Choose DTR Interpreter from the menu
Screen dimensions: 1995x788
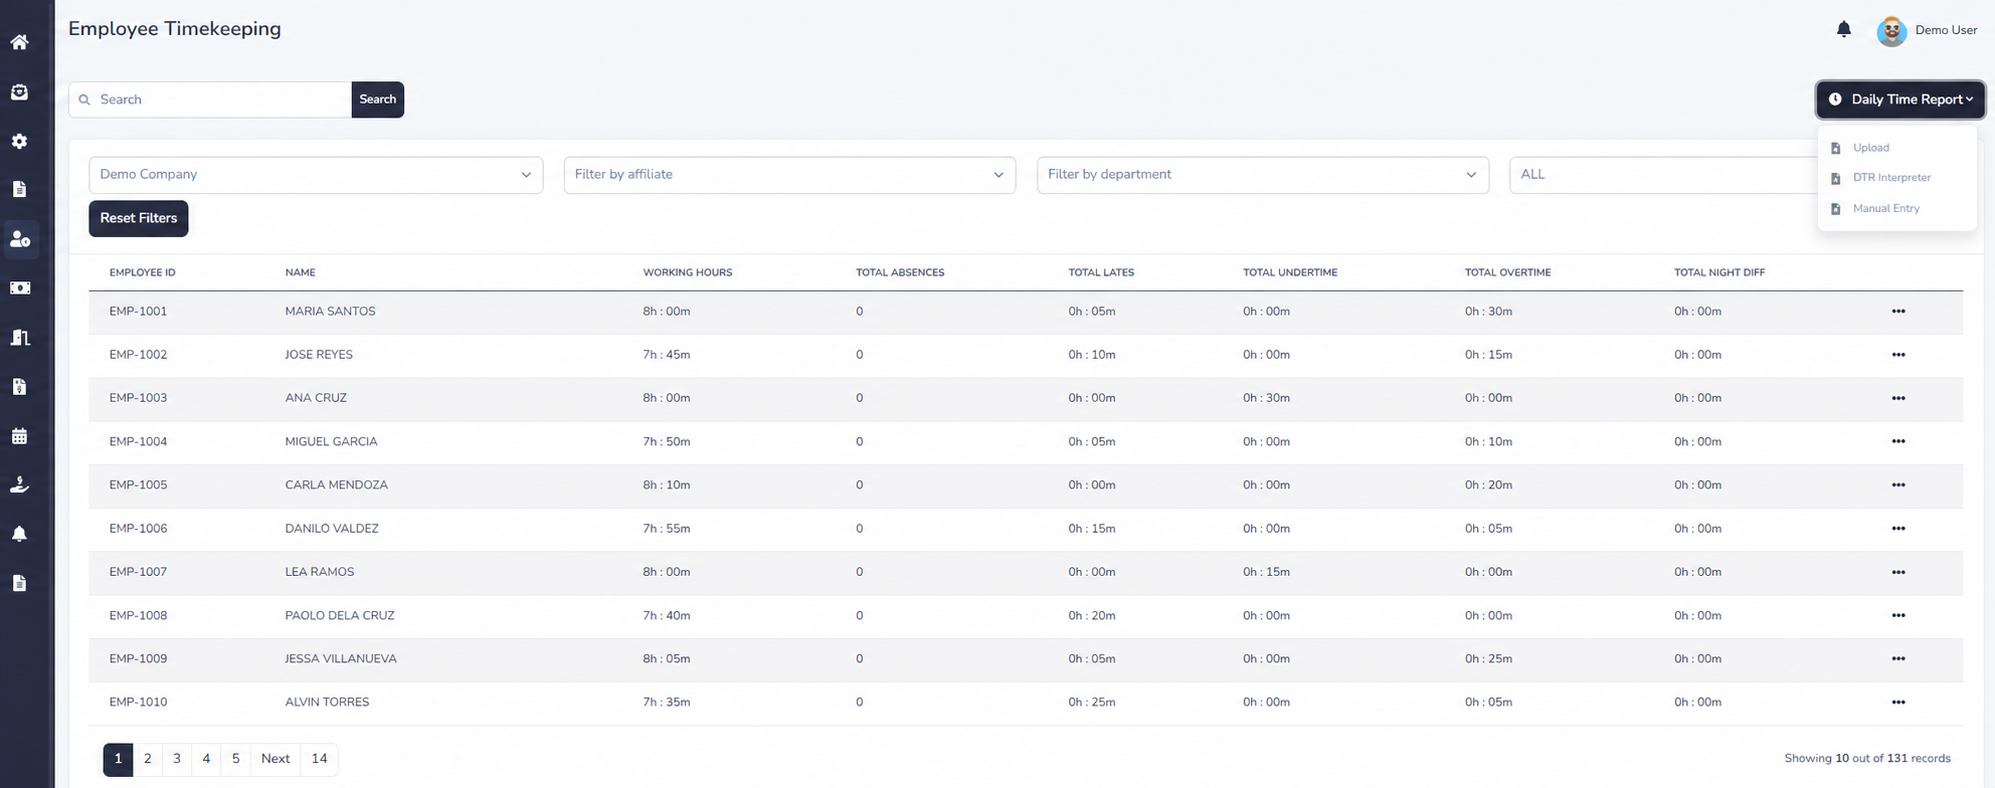tap(1881, 178)
